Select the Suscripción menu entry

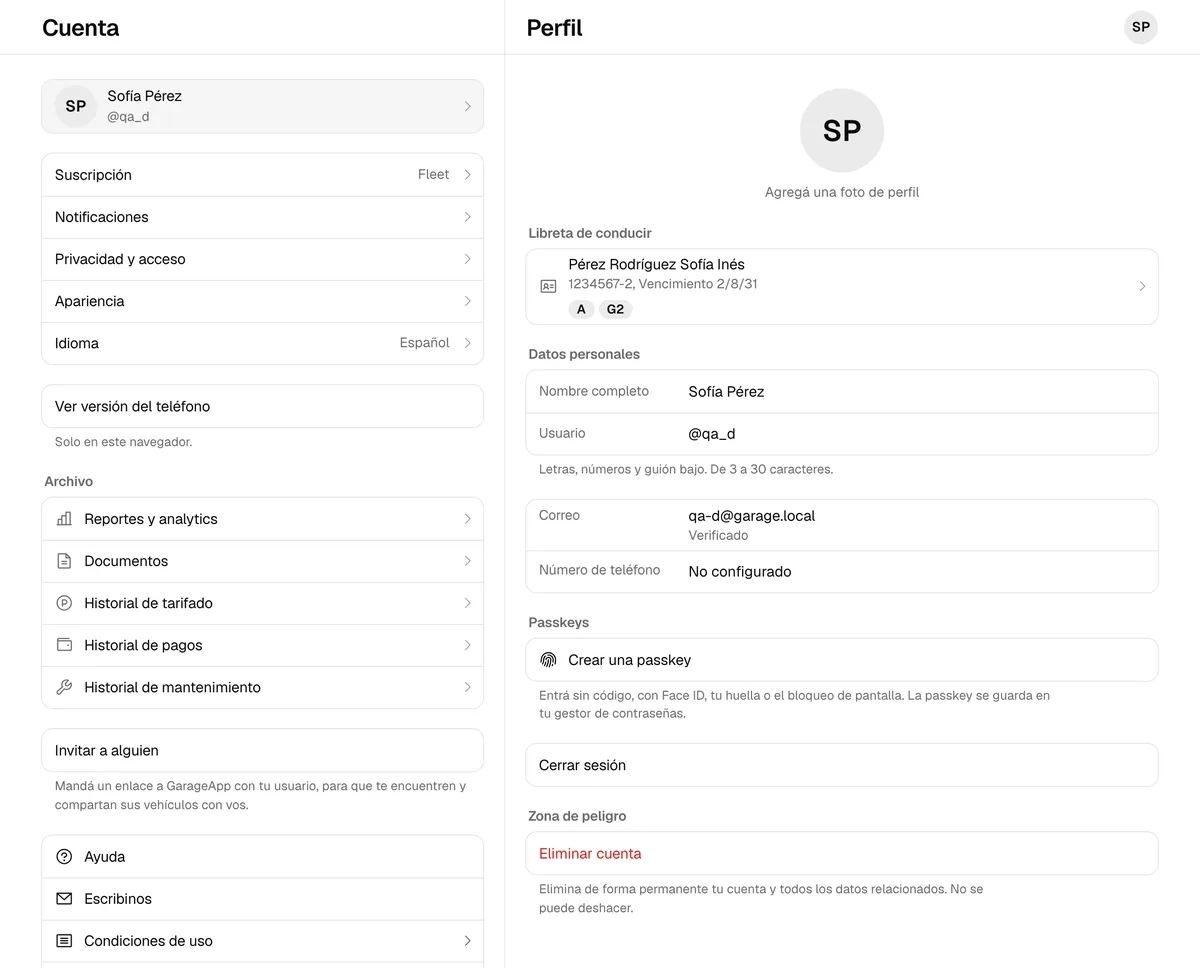262,175
